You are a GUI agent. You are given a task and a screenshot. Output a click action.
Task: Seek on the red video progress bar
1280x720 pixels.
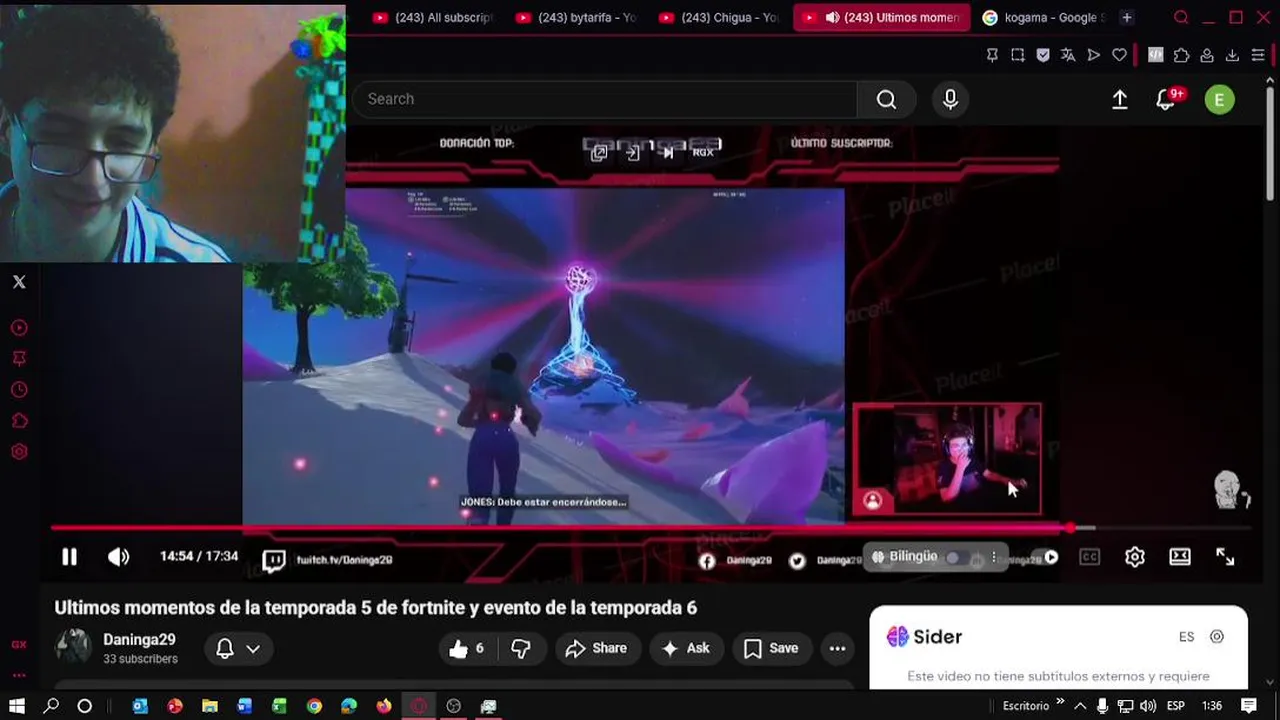[x=650, y=527]
